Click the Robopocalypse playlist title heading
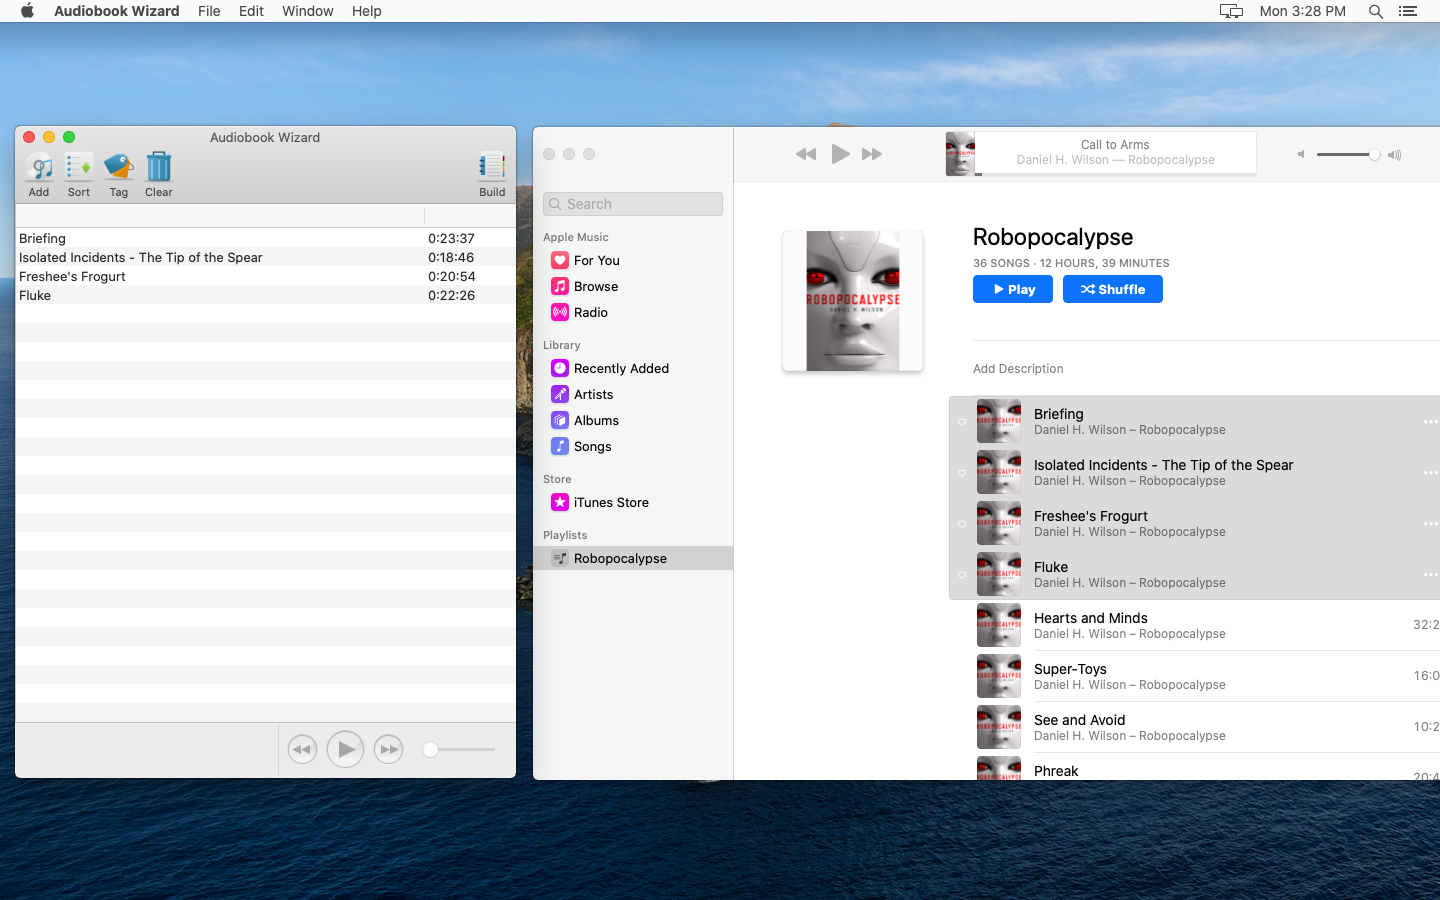The image size is (1440, 900). point(1053,237)
